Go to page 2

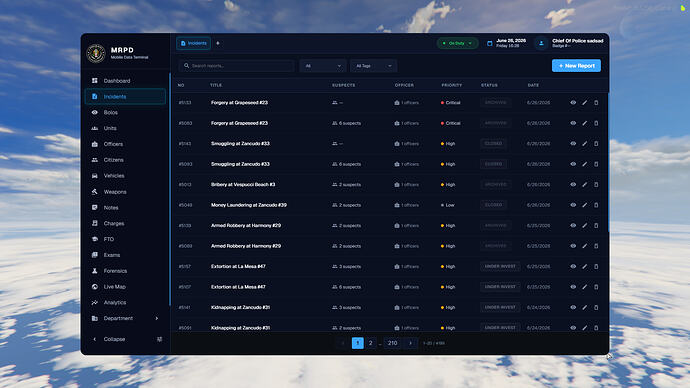(x=371, y=343)
